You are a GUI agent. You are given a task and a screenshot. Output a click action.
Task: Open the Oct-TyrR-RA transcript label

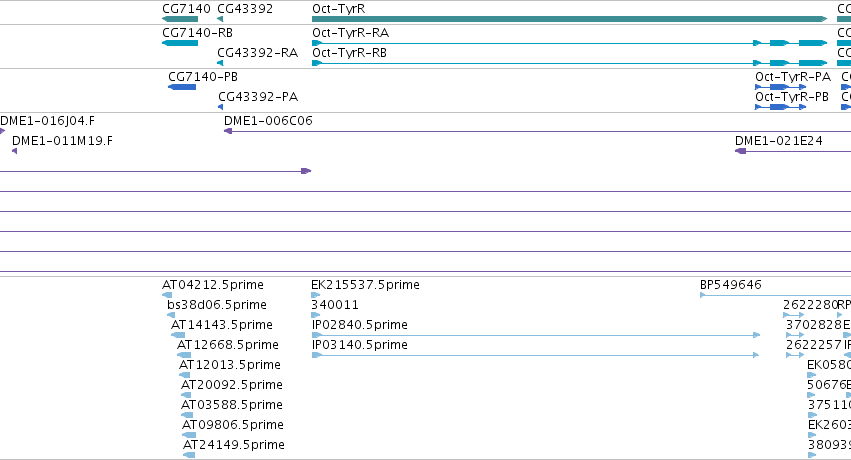point(350,33)
